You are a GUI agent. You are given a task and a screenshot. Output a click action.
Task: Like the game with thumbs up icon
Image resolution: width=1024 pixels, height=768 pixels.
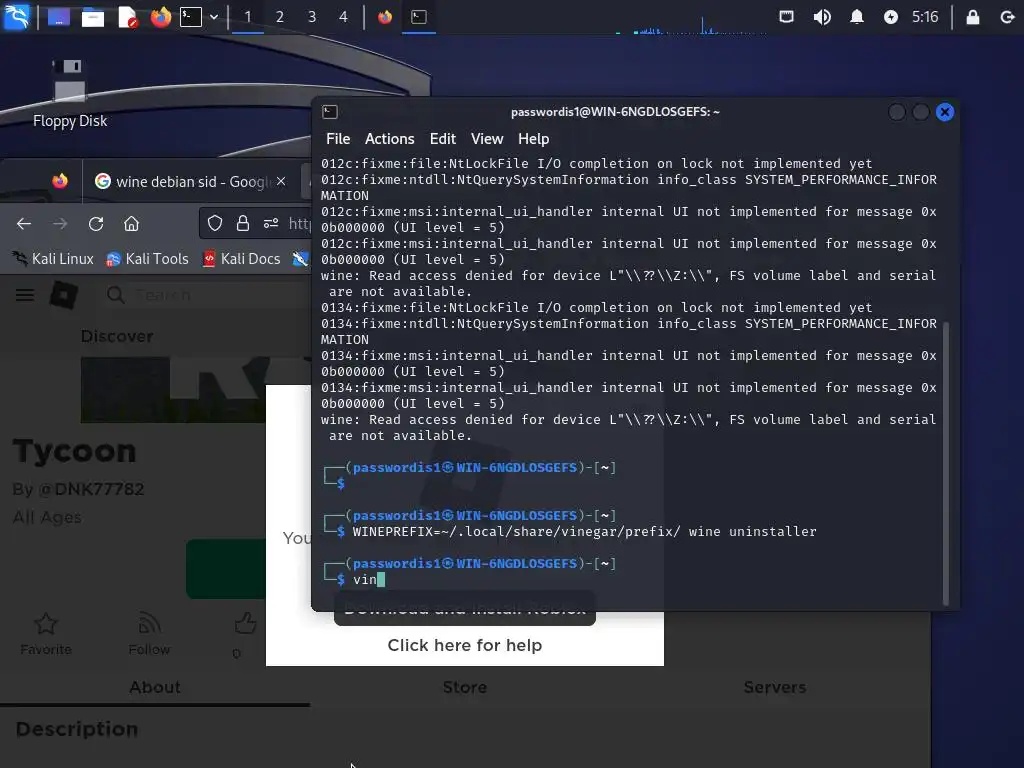pos(244,624)
